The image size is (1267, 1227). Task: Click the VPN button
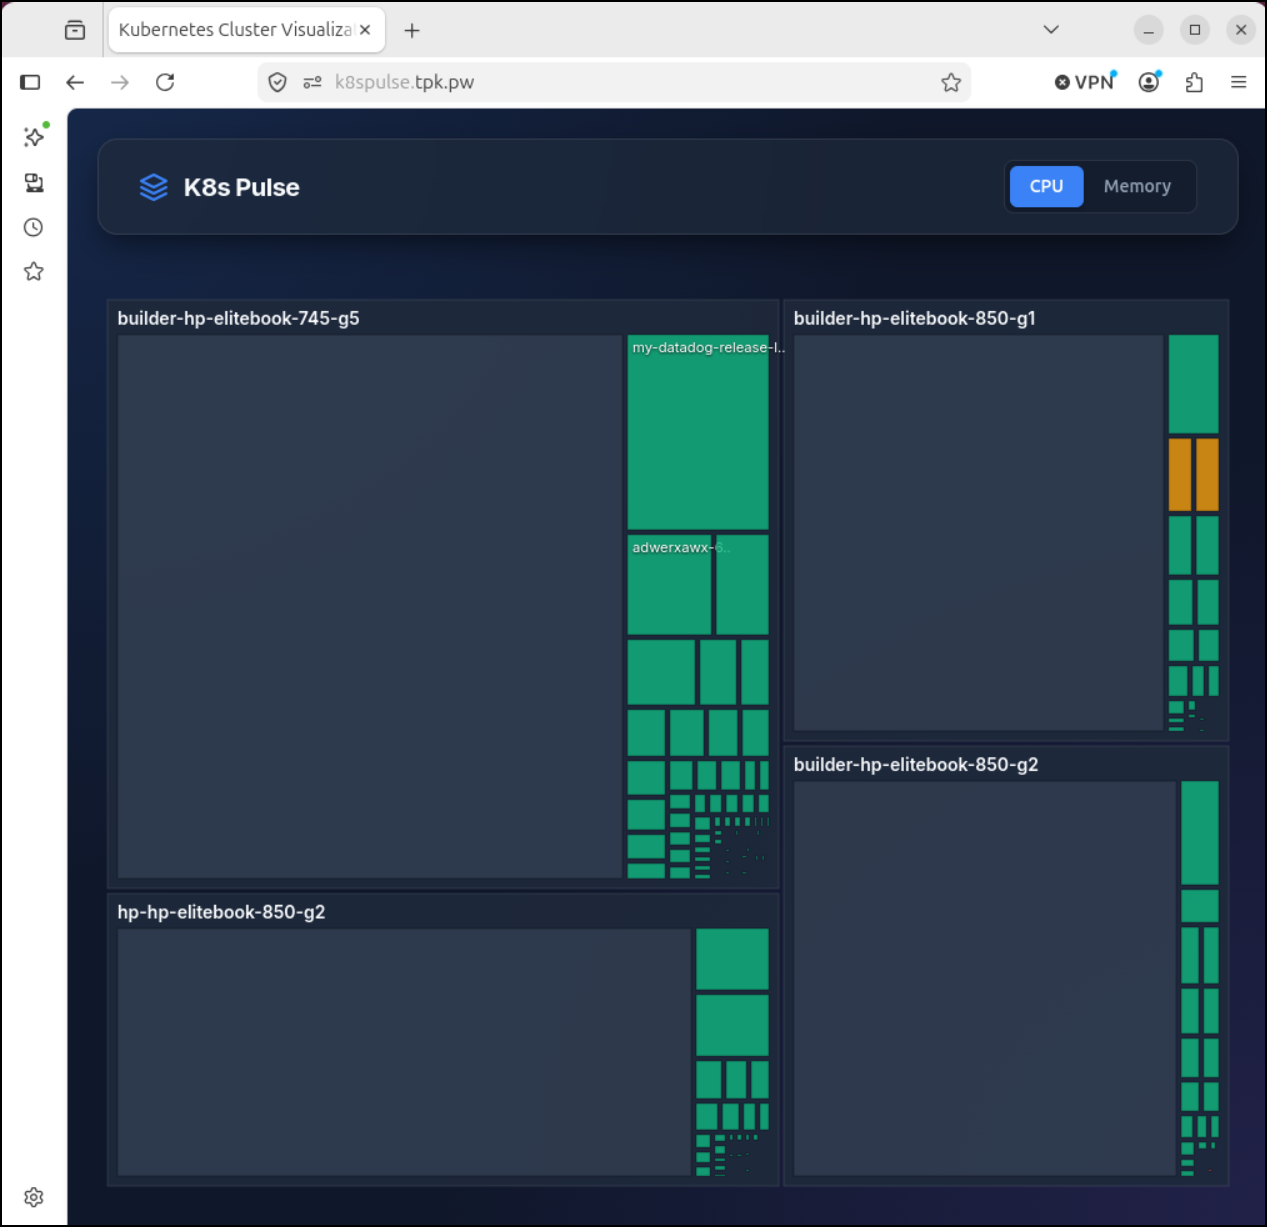click(1085, 82)
